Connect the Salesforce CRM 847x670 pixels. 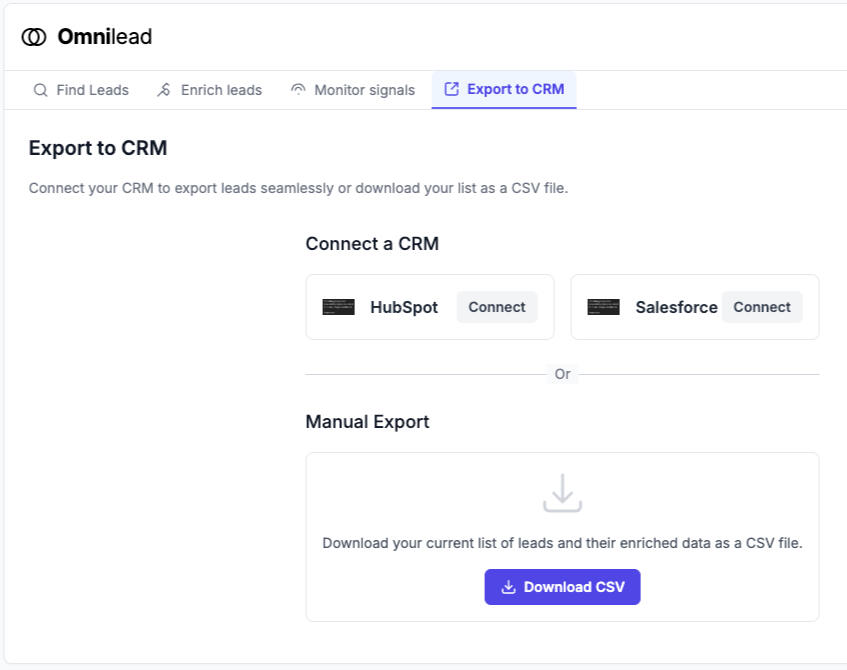(x=761, y=307)
